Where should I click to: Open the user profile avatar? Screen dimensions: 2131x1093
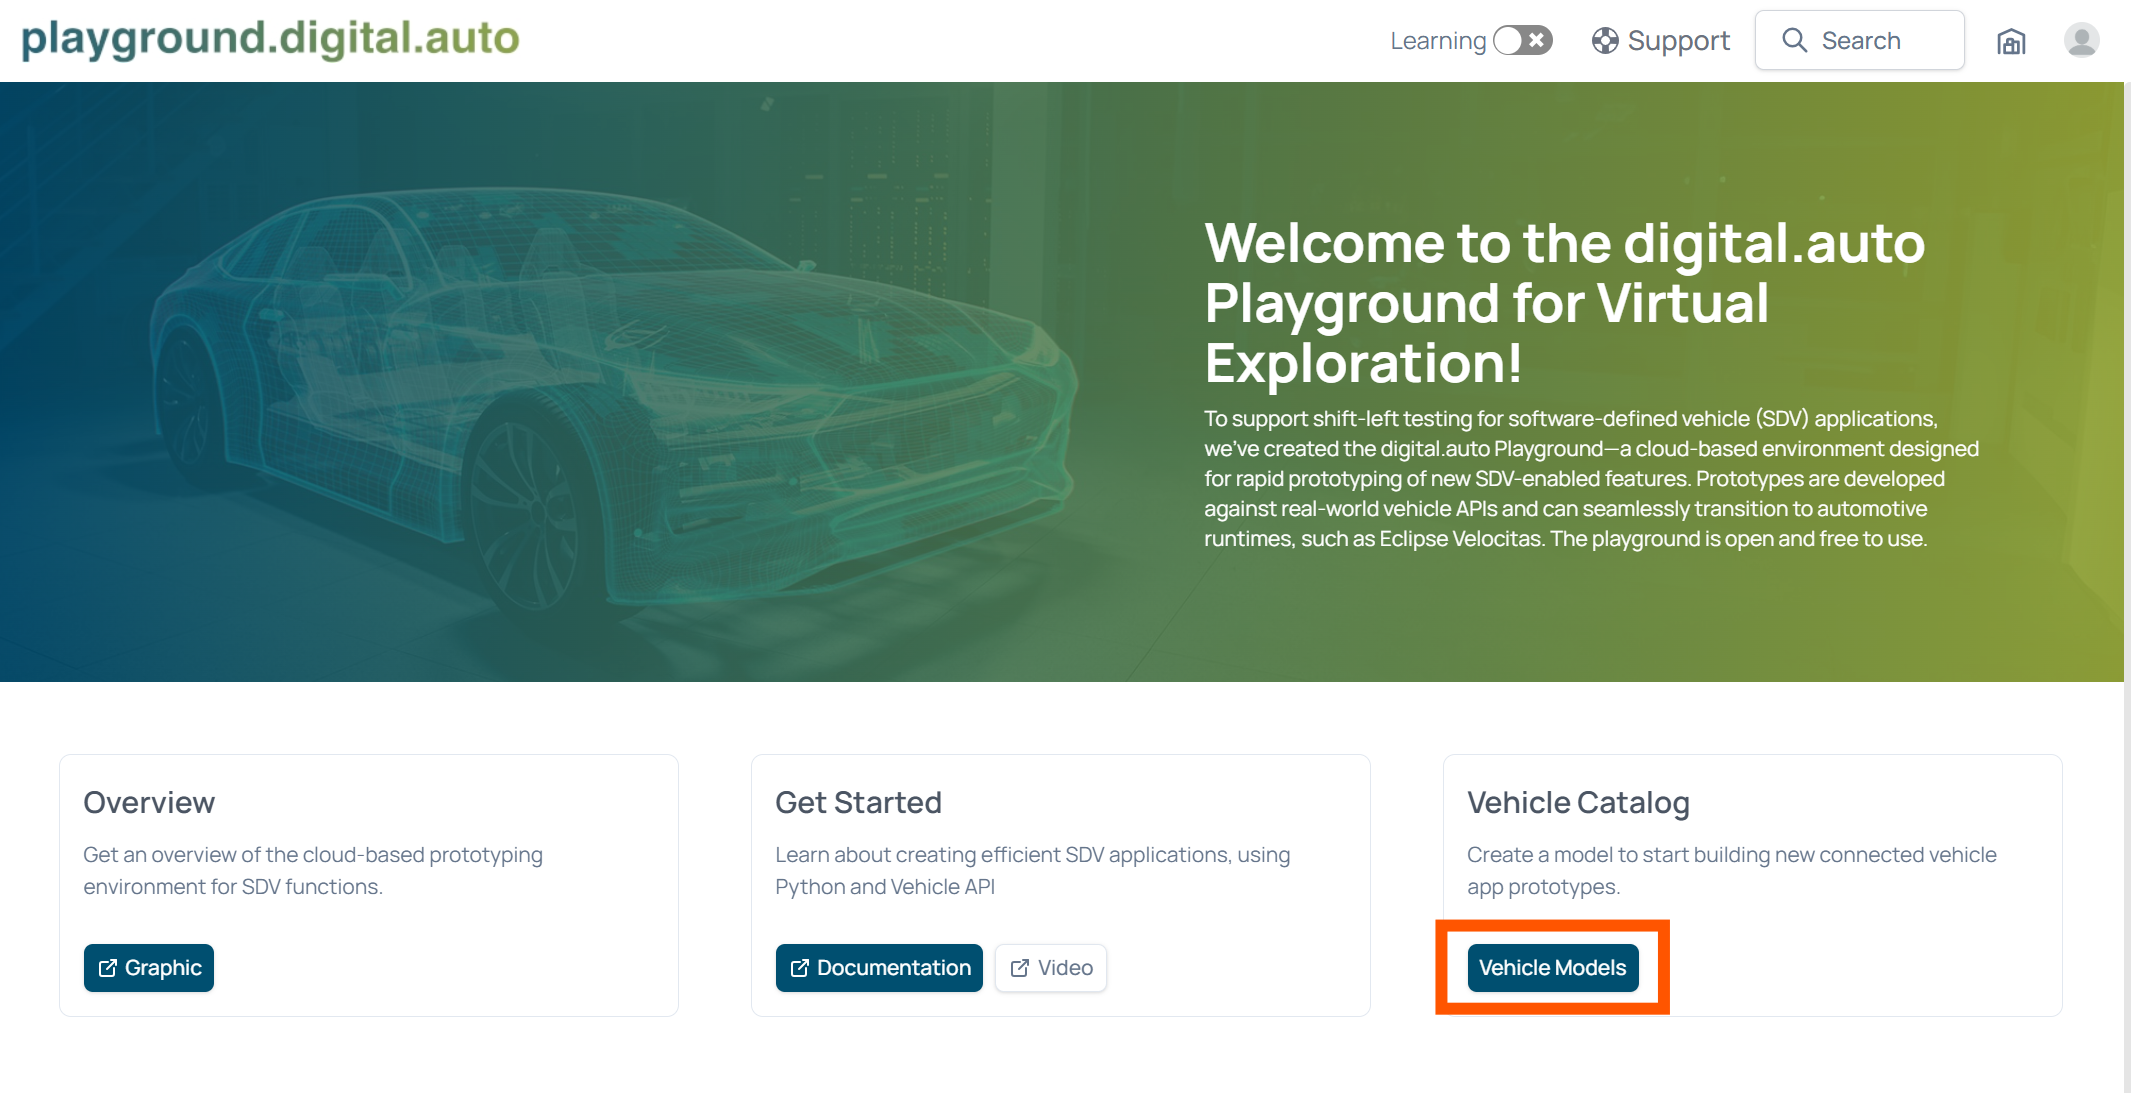pyautogui.click(x=2081, y=40)
